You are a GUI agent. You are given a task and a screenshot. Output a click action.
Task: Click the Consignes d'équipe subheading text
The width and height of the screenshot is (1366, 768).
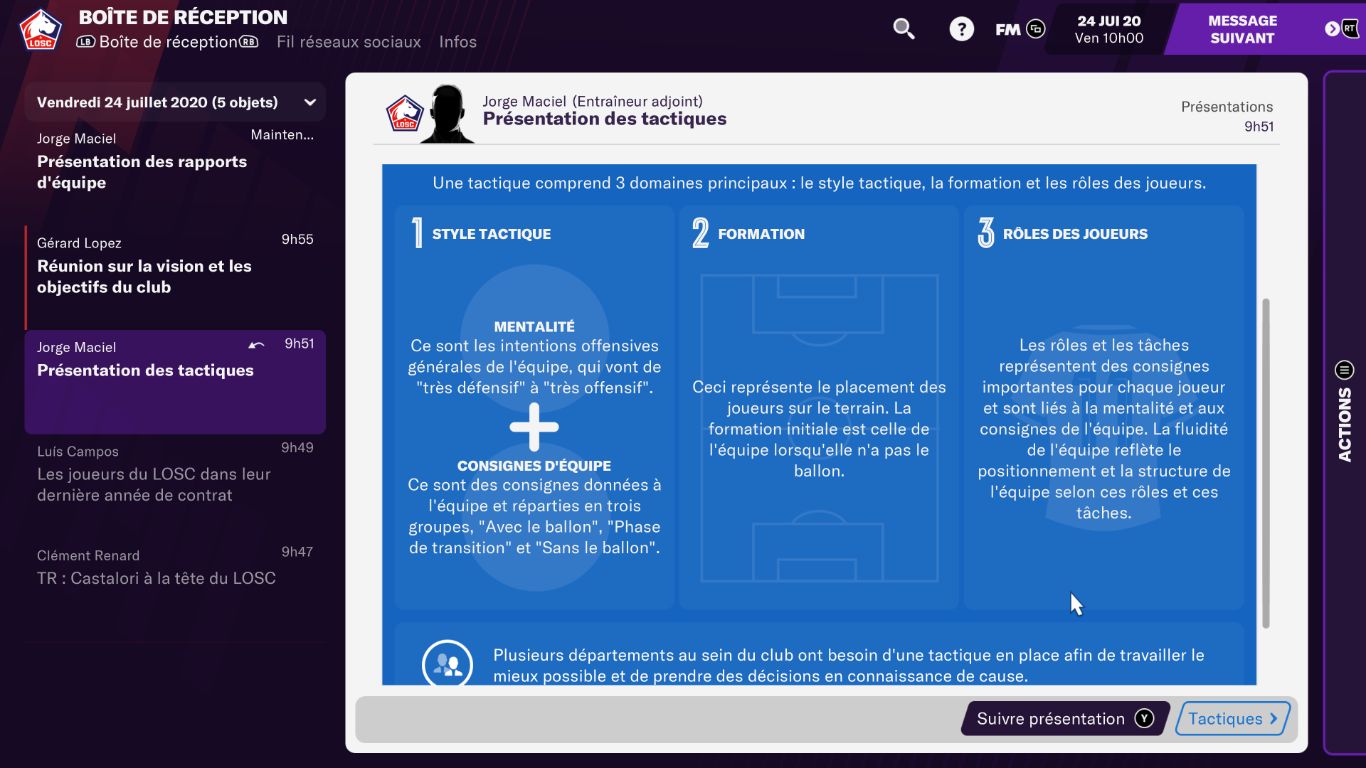coord(534,466)
